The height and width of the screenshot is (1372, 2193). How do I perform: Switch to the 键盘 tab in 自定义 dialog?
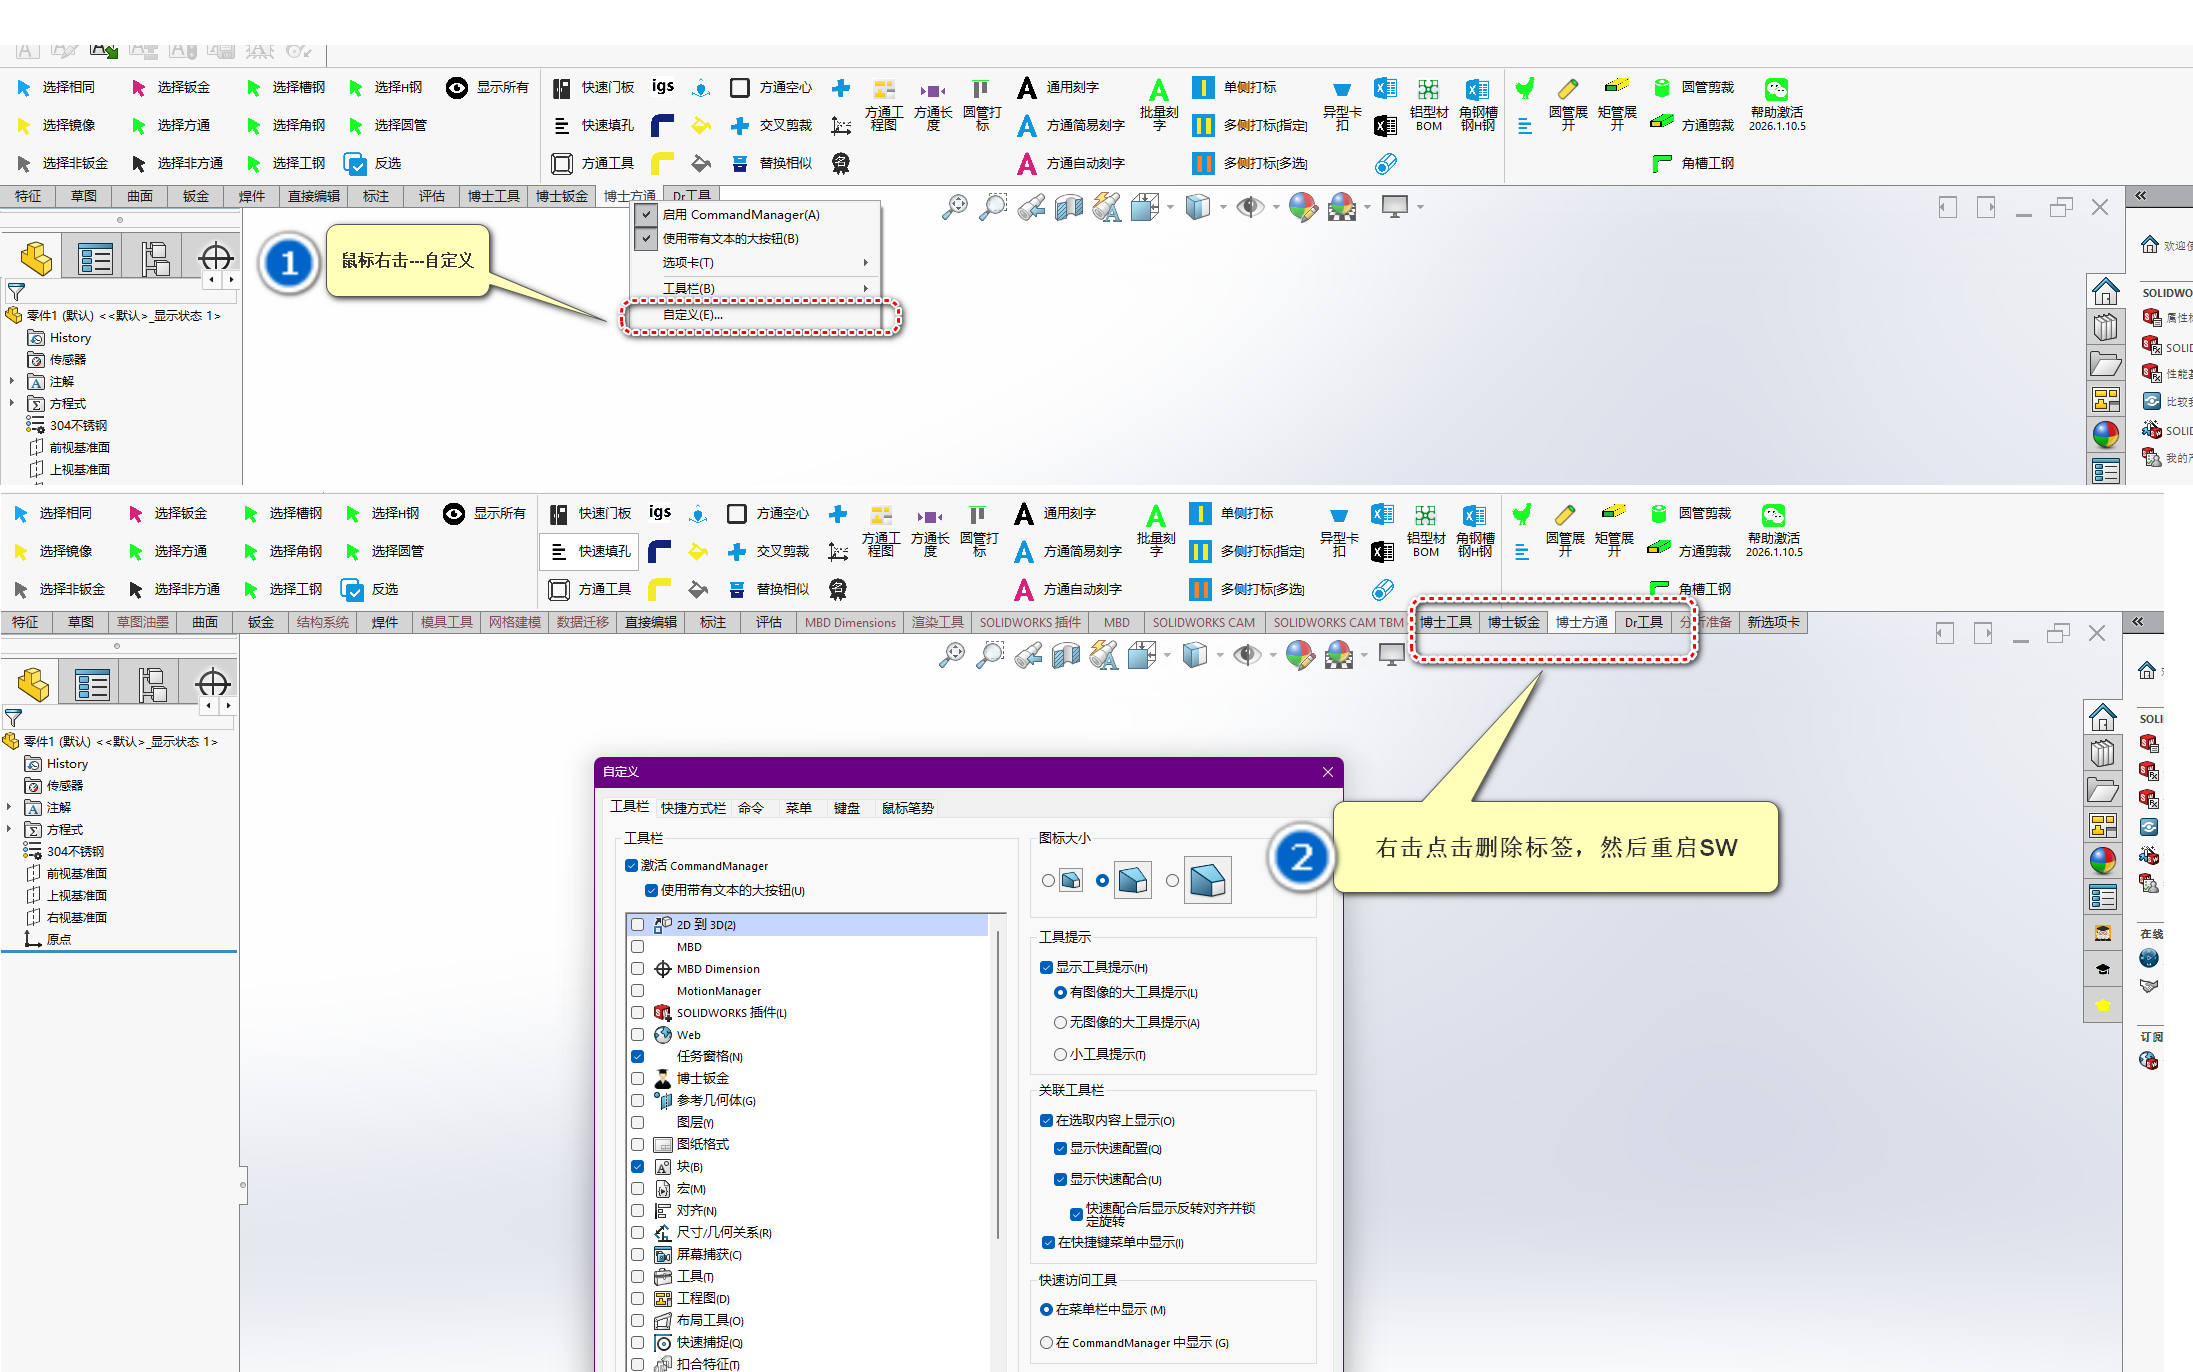(x=846, y=808)
